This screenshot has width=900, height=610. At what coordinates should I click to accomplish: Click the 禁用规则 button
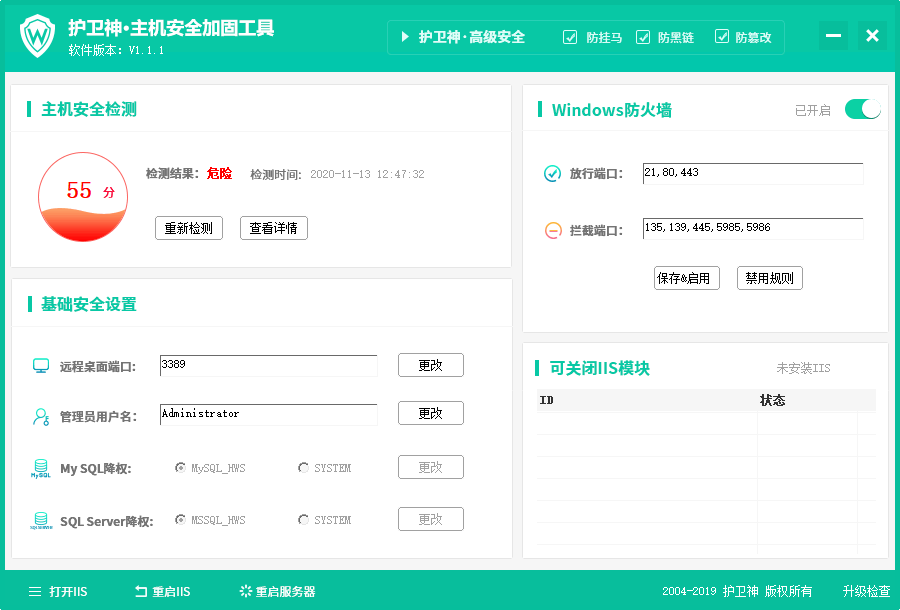770,278
